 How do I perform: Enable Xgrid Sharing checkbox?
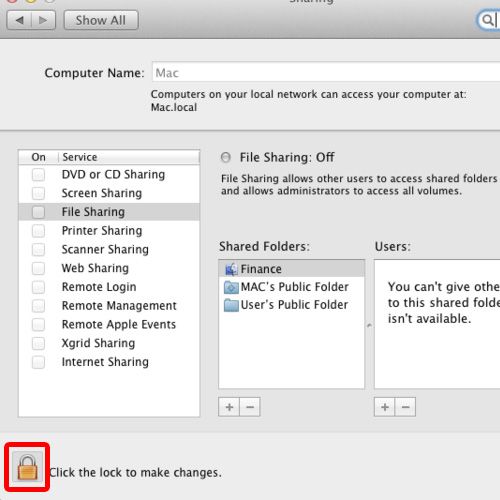pos(38,343)
